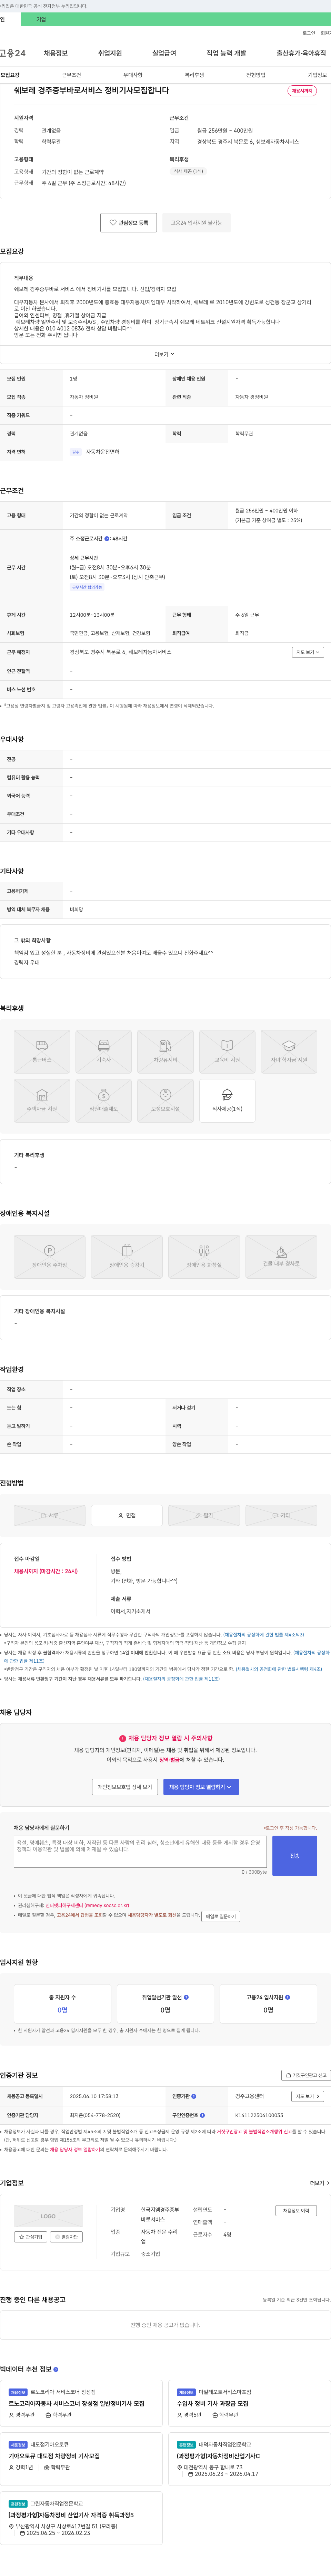The image size is (331, 2576).
Task: Expand job description with 더보기
Action: point(164,354)
